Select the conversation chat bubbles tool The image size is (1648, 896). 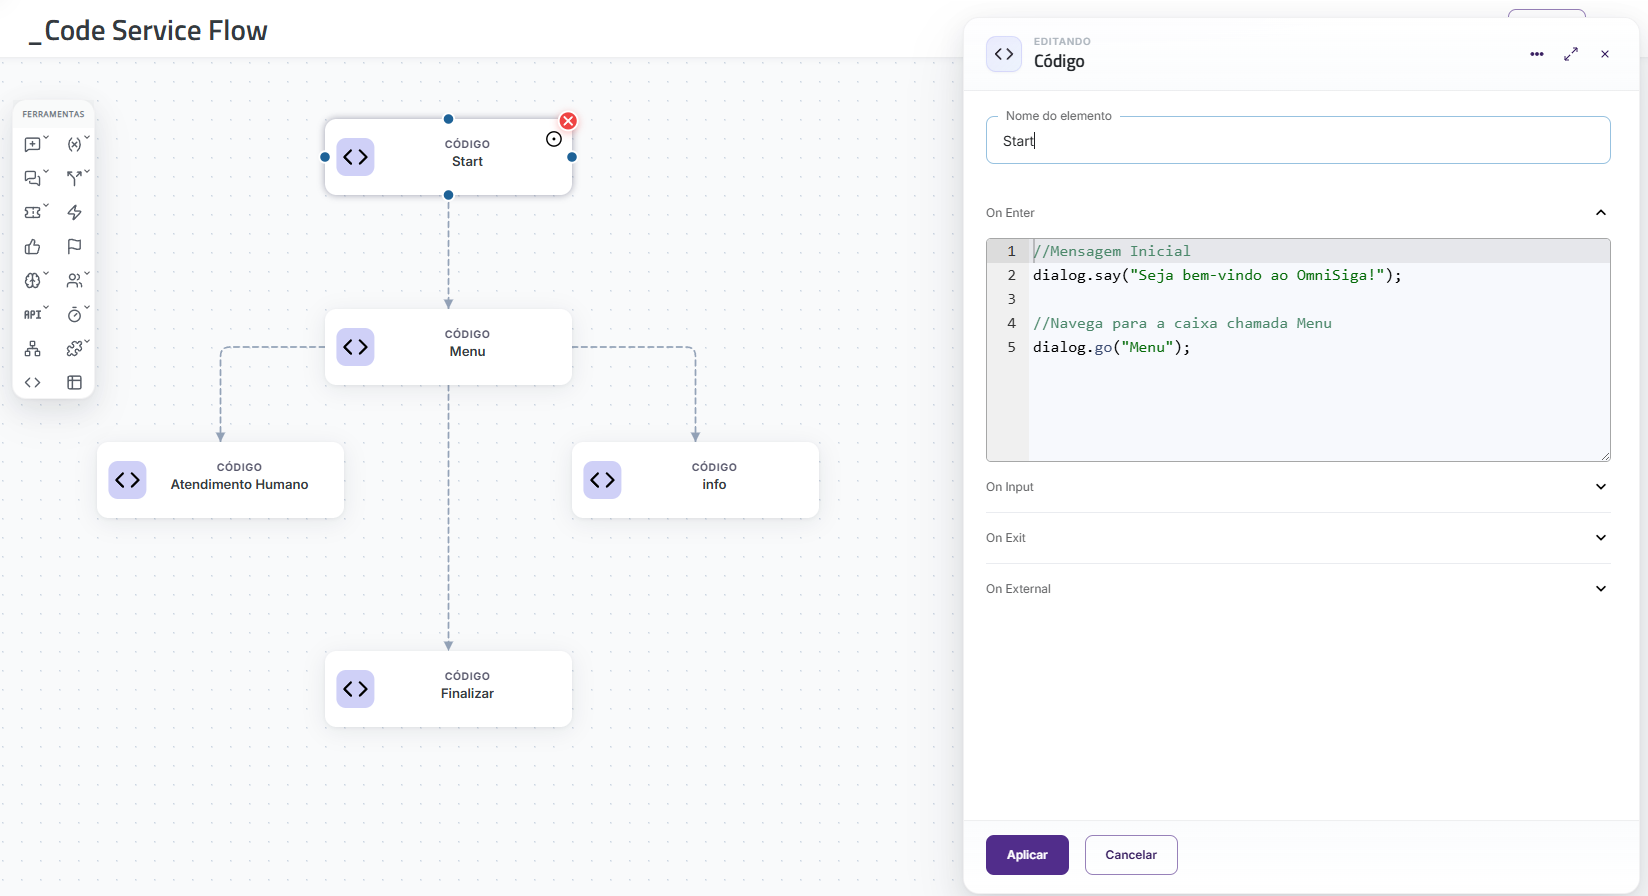[33, 179]
